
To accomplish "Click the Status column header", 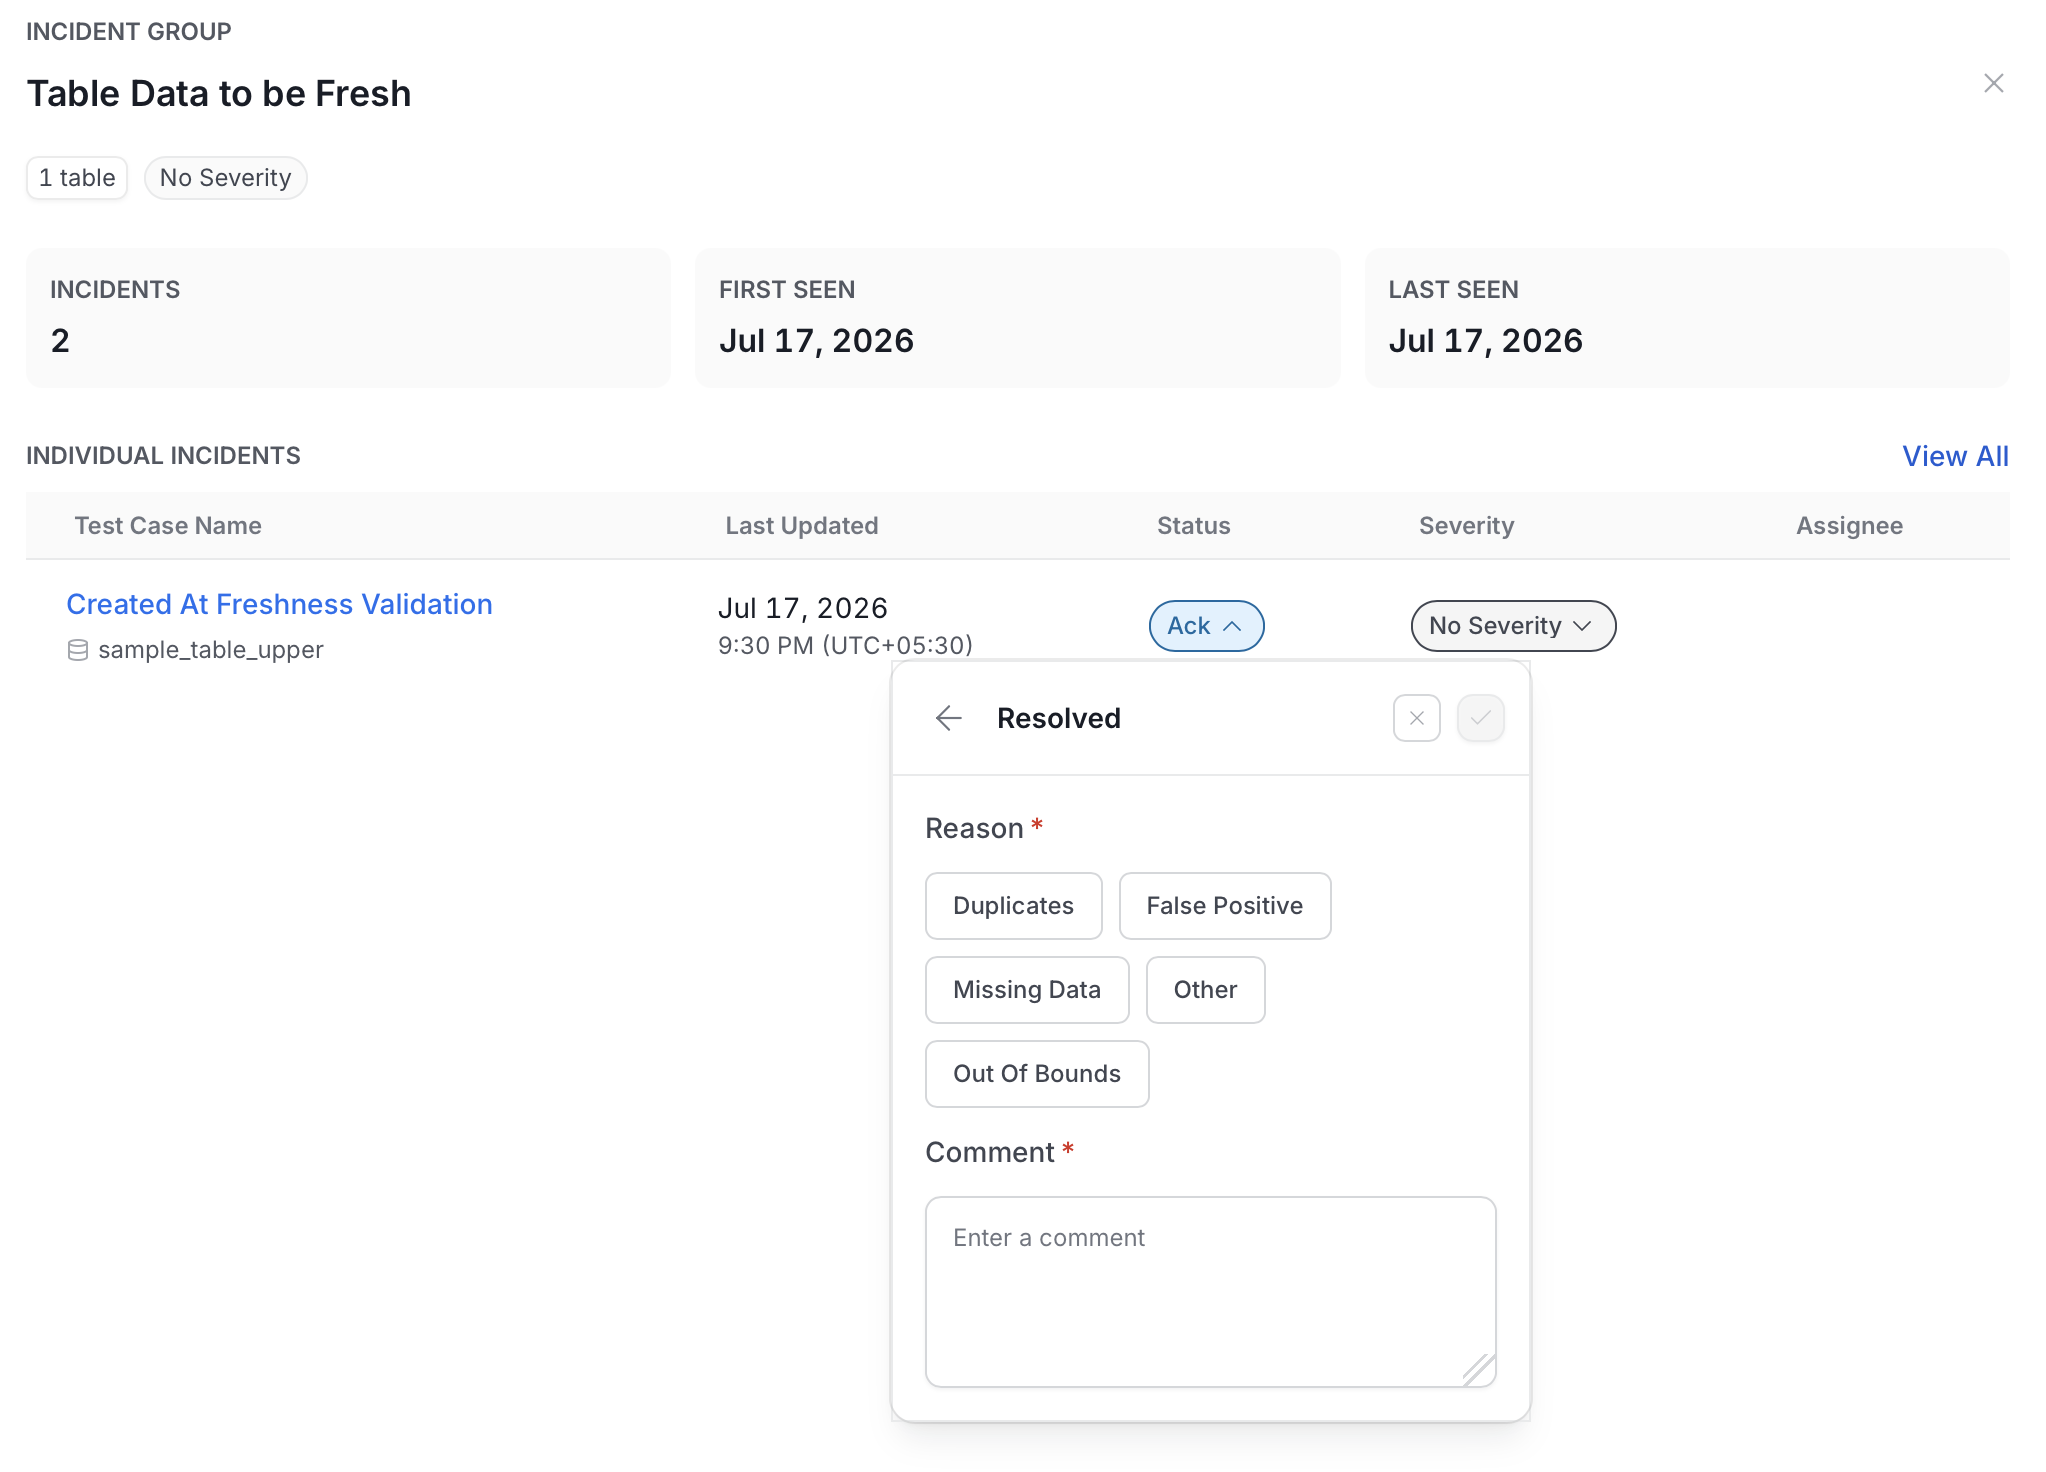I will pos(1193,526).
